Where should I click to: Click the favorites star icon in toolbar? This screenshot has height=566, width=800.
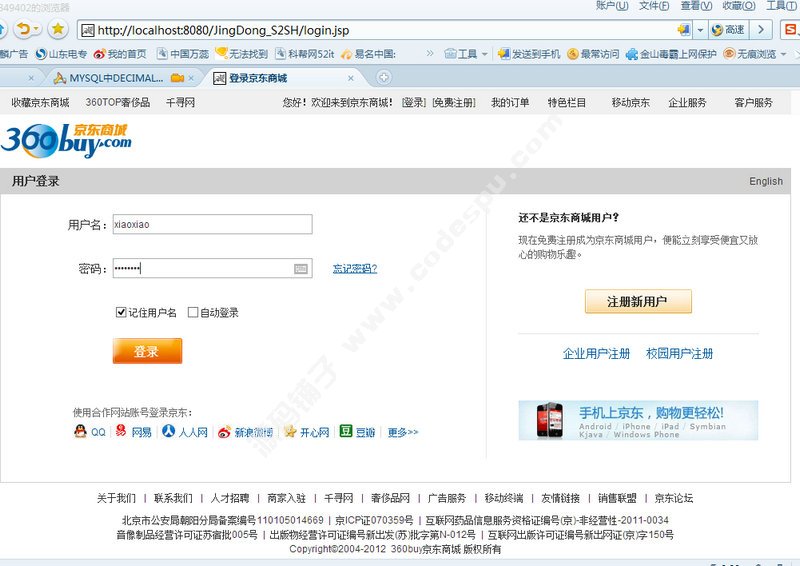[x=58, y=29]
